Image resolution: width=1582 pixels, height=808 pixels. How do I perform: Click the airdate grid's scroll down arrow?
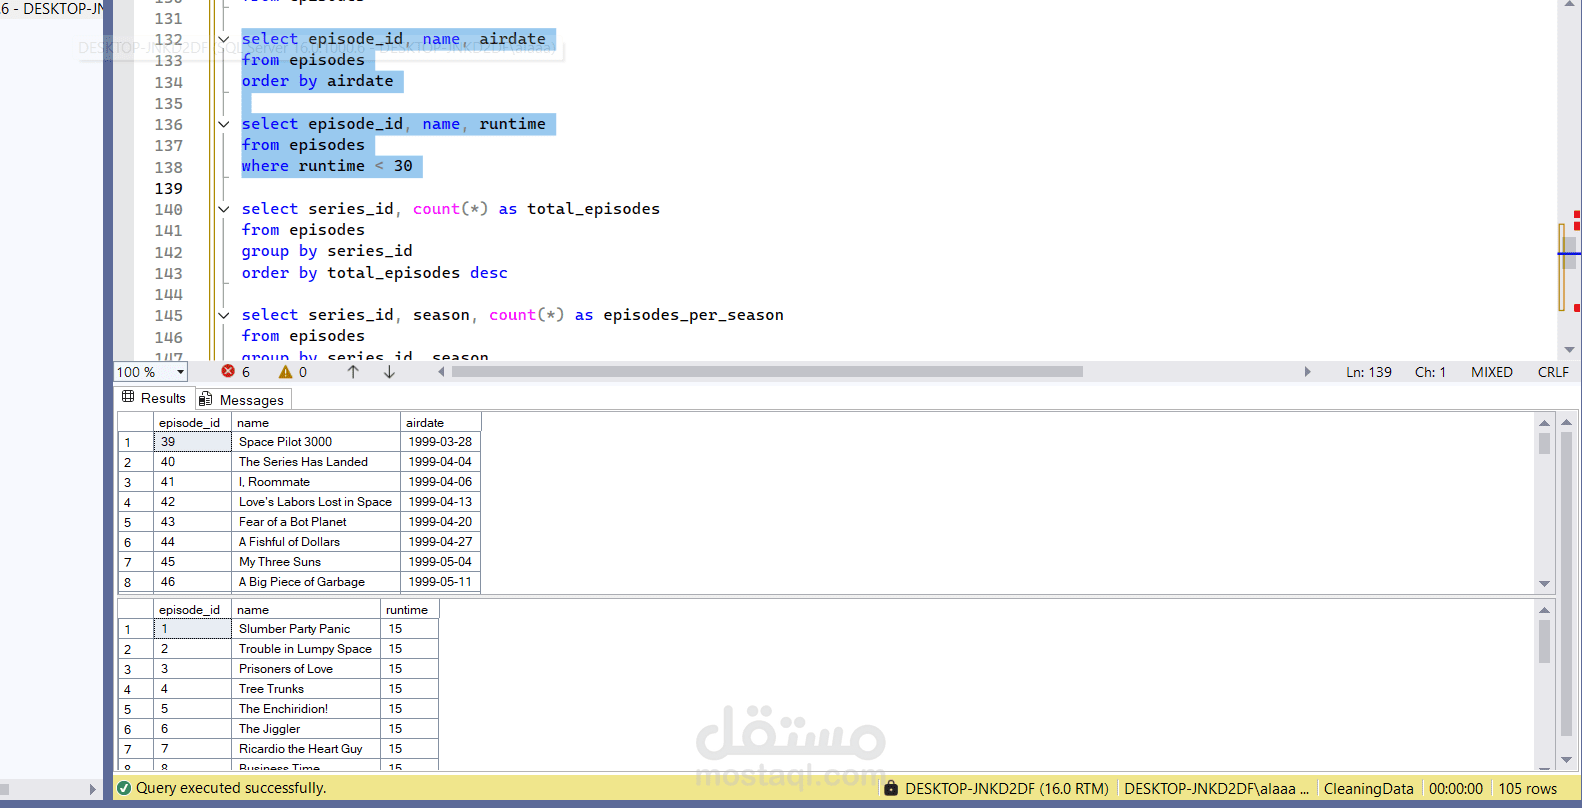(1544, 583)
